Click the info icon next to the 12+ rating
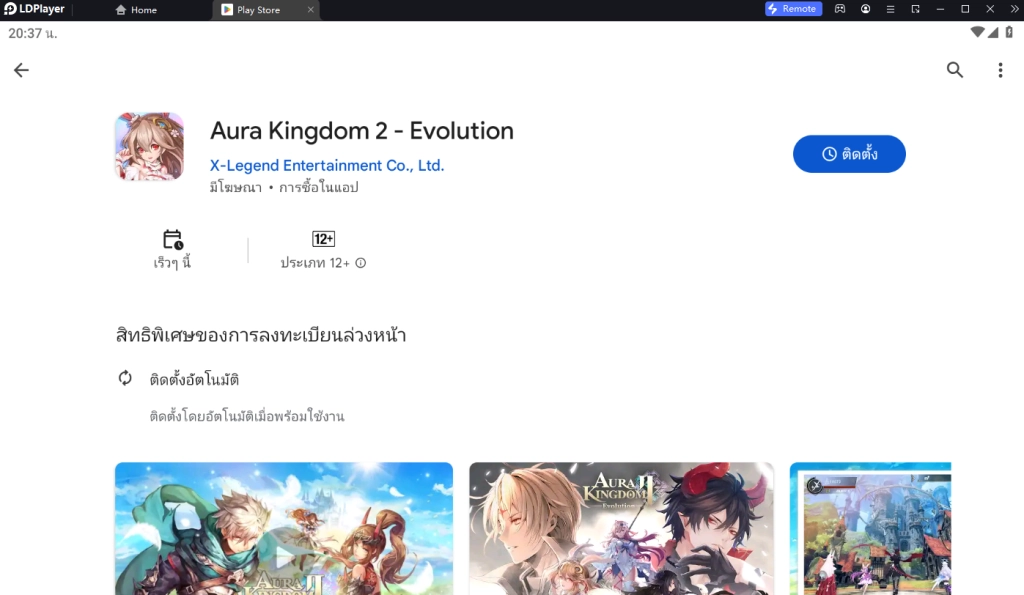Viewport: 1024px width, 595px height. [358, 262]
